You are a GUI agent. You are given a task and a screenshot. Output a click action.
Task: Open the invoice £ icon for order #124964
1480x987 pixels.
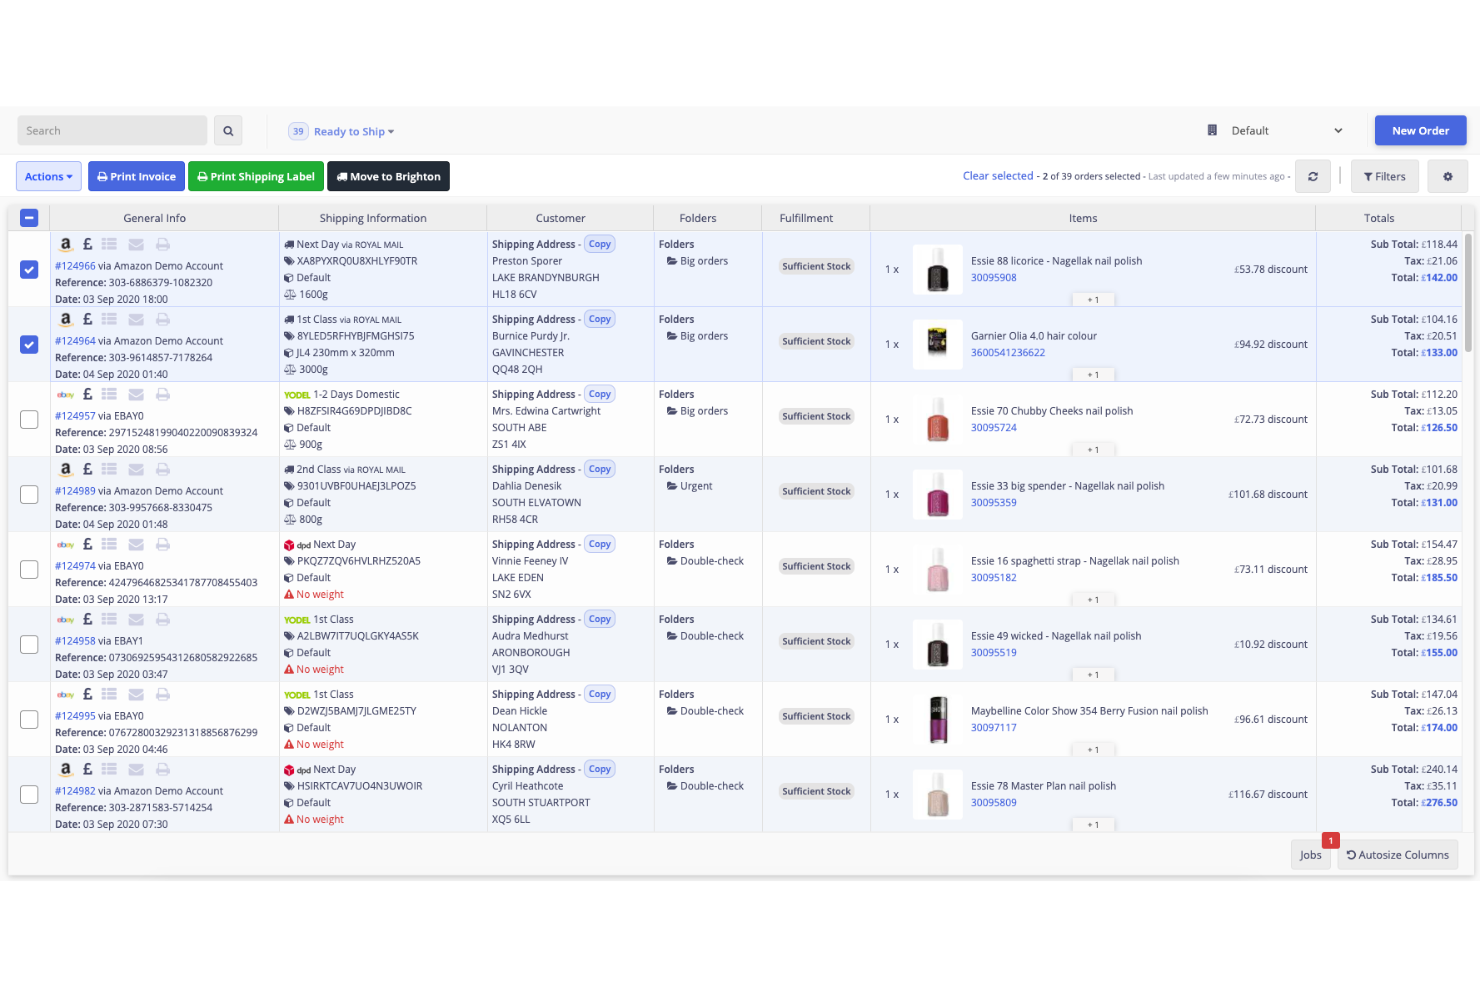click(x=88, y=318)
